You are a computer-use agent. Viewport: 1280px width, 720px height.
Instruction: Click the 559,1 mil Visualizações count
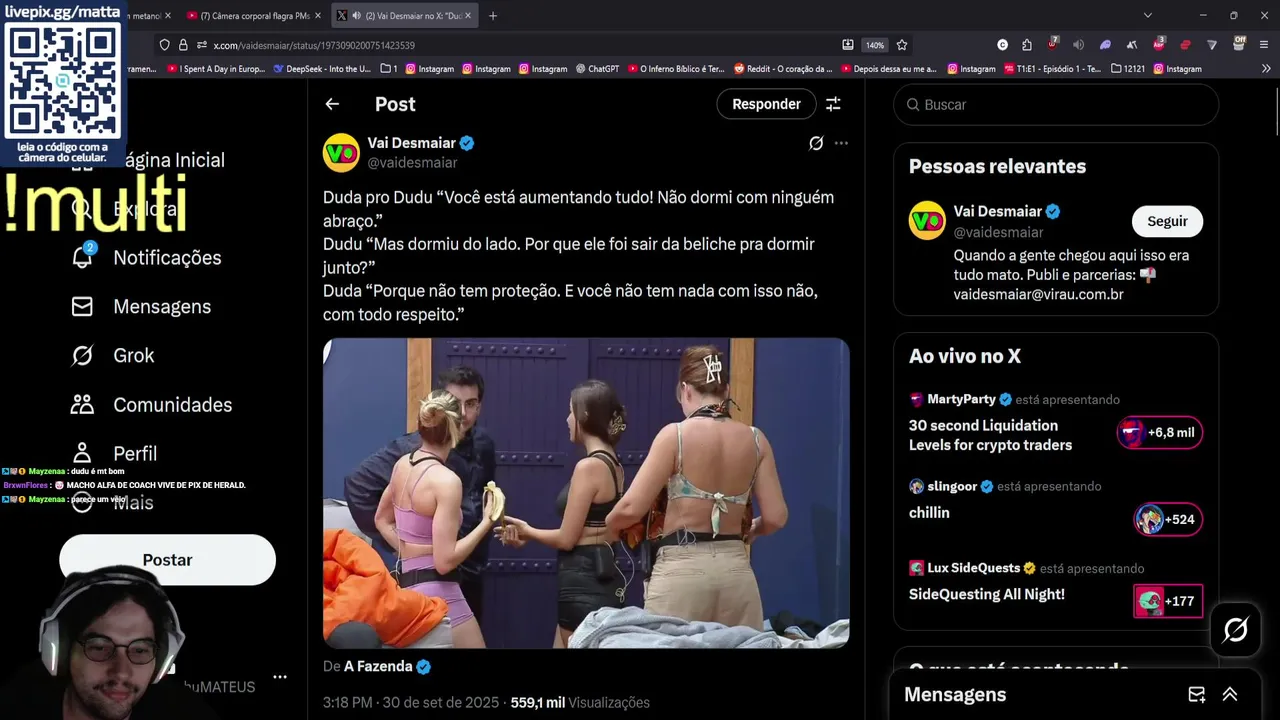580,702
